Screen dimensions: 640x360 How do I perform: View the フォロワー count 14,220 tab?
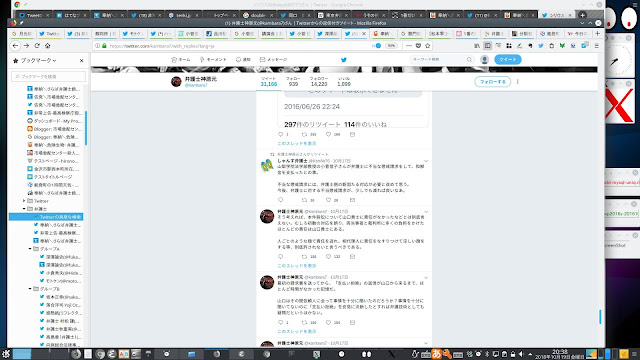319,82
